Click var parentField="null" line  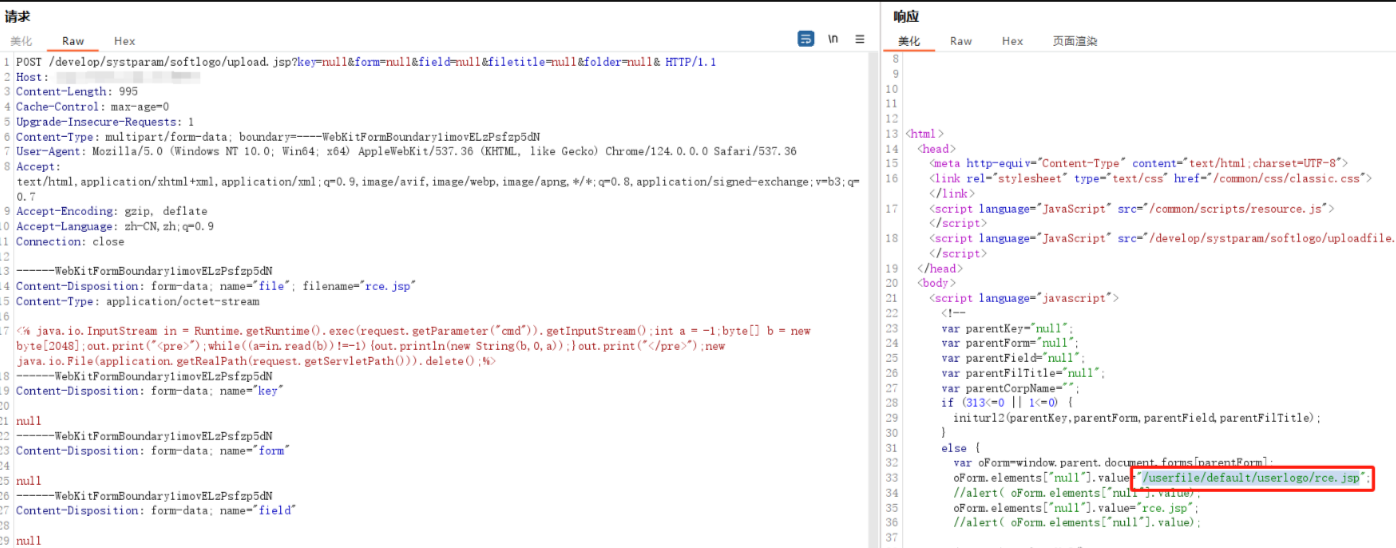(1013, 358)
